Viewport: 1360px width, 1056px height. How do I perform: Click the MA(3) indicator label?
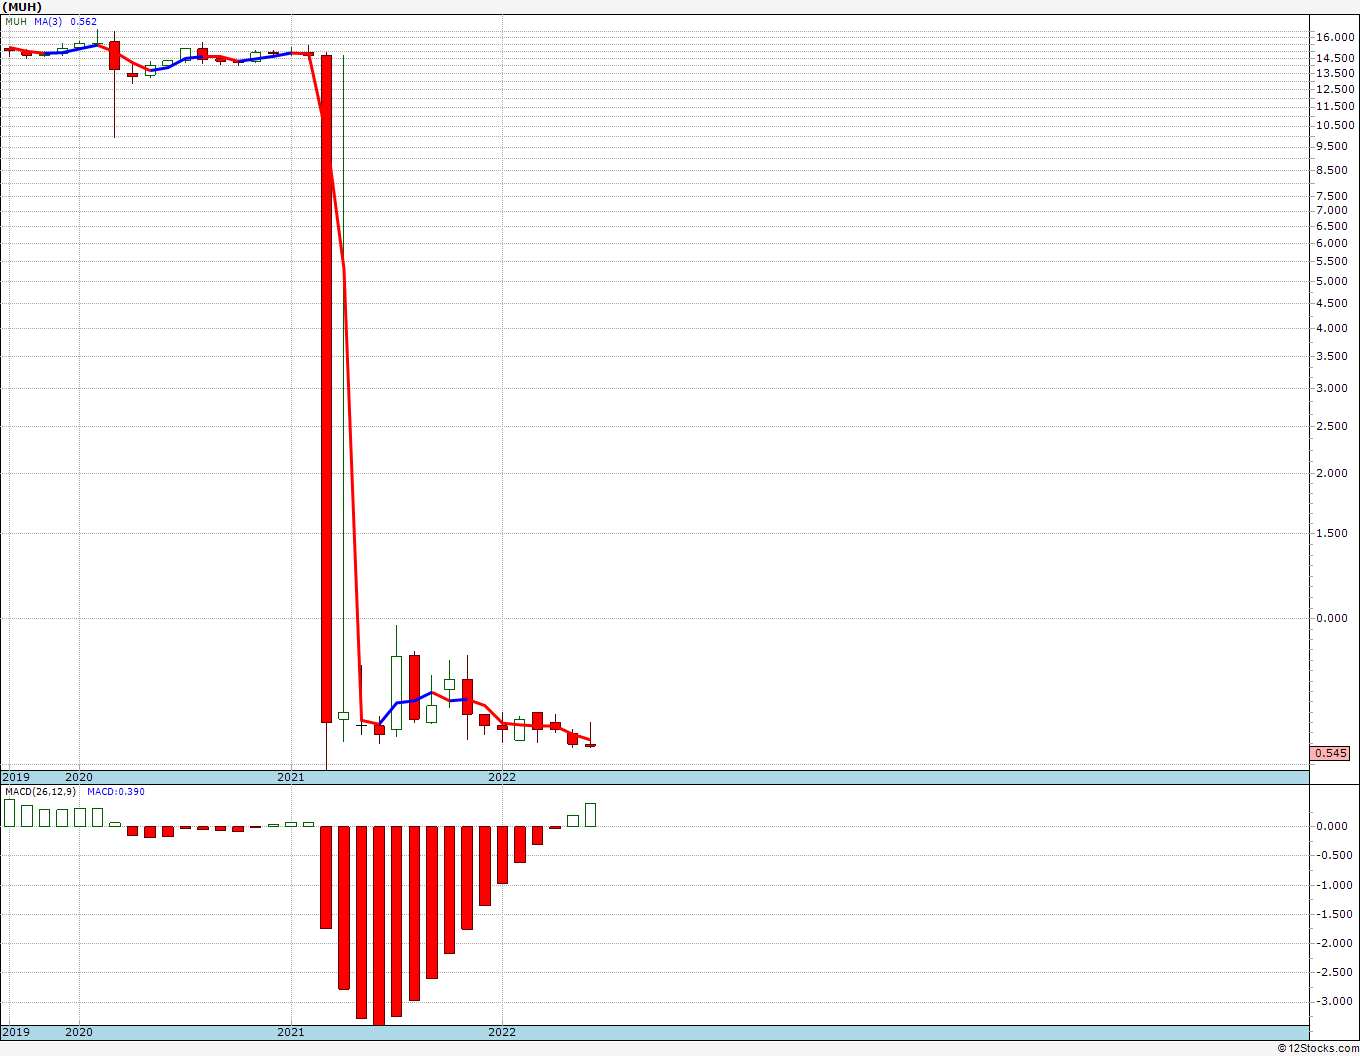point(48,21)
